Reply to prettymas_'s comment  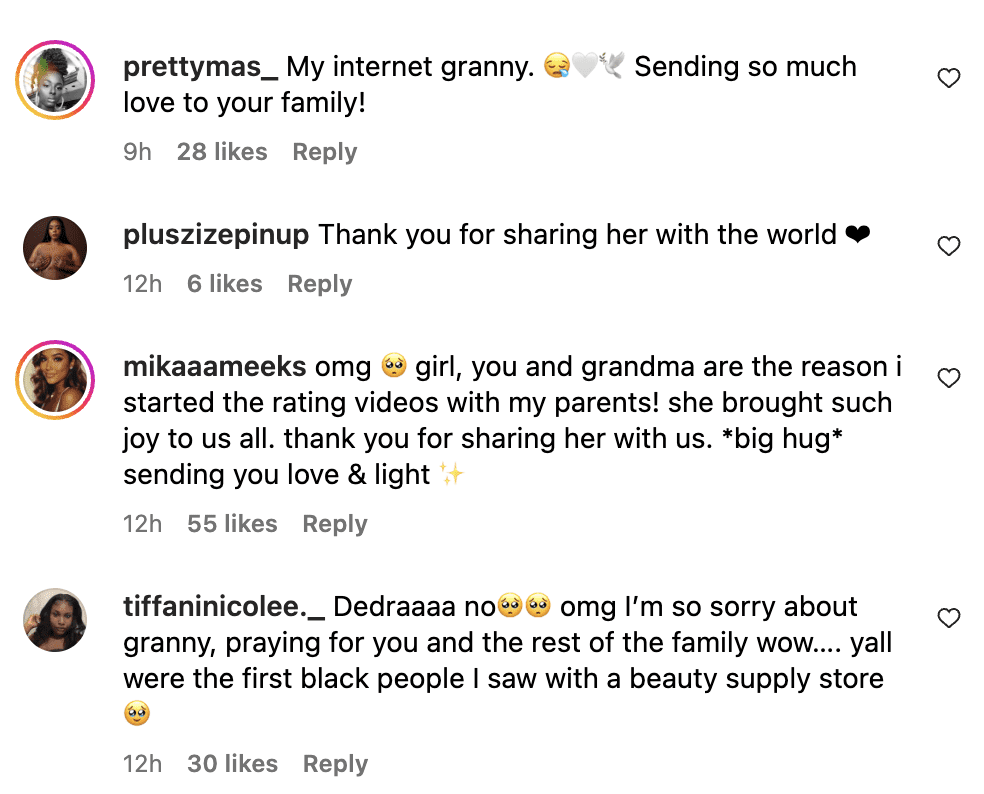324,151
